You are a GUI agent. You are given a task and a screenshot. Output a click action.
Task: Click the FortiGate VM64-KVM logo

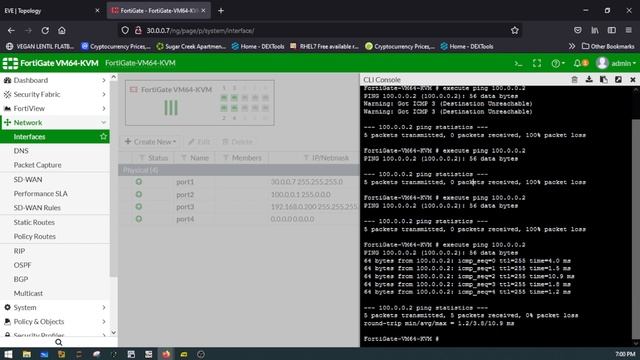tap(50, 63)
